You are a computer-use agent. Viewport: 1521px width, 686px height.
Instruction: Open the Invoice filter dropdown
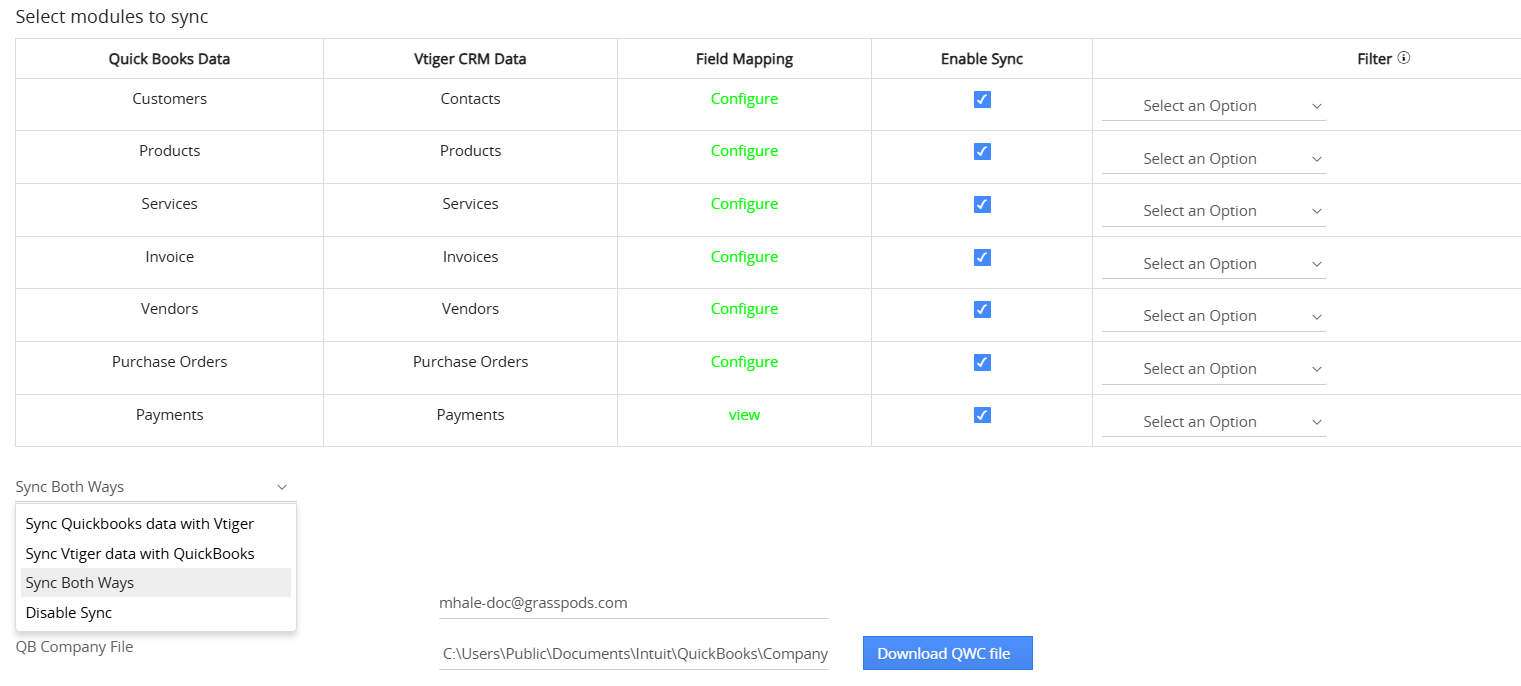coord(1214,264)
